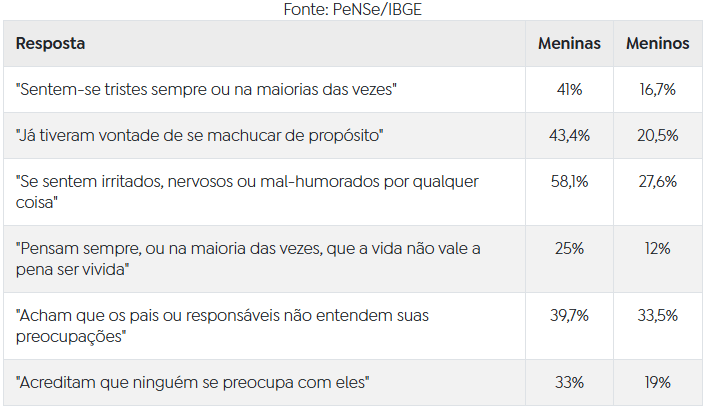
Task: Click the 'Fonte: PeNSe/IBGE' caption
Action: pyautogui.click(x=353, y=8)
